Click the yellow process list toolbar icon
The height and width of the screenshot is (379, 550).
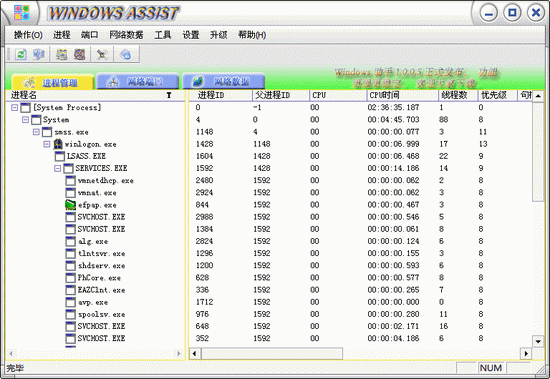pyautogui.click(x=62, y=54)
